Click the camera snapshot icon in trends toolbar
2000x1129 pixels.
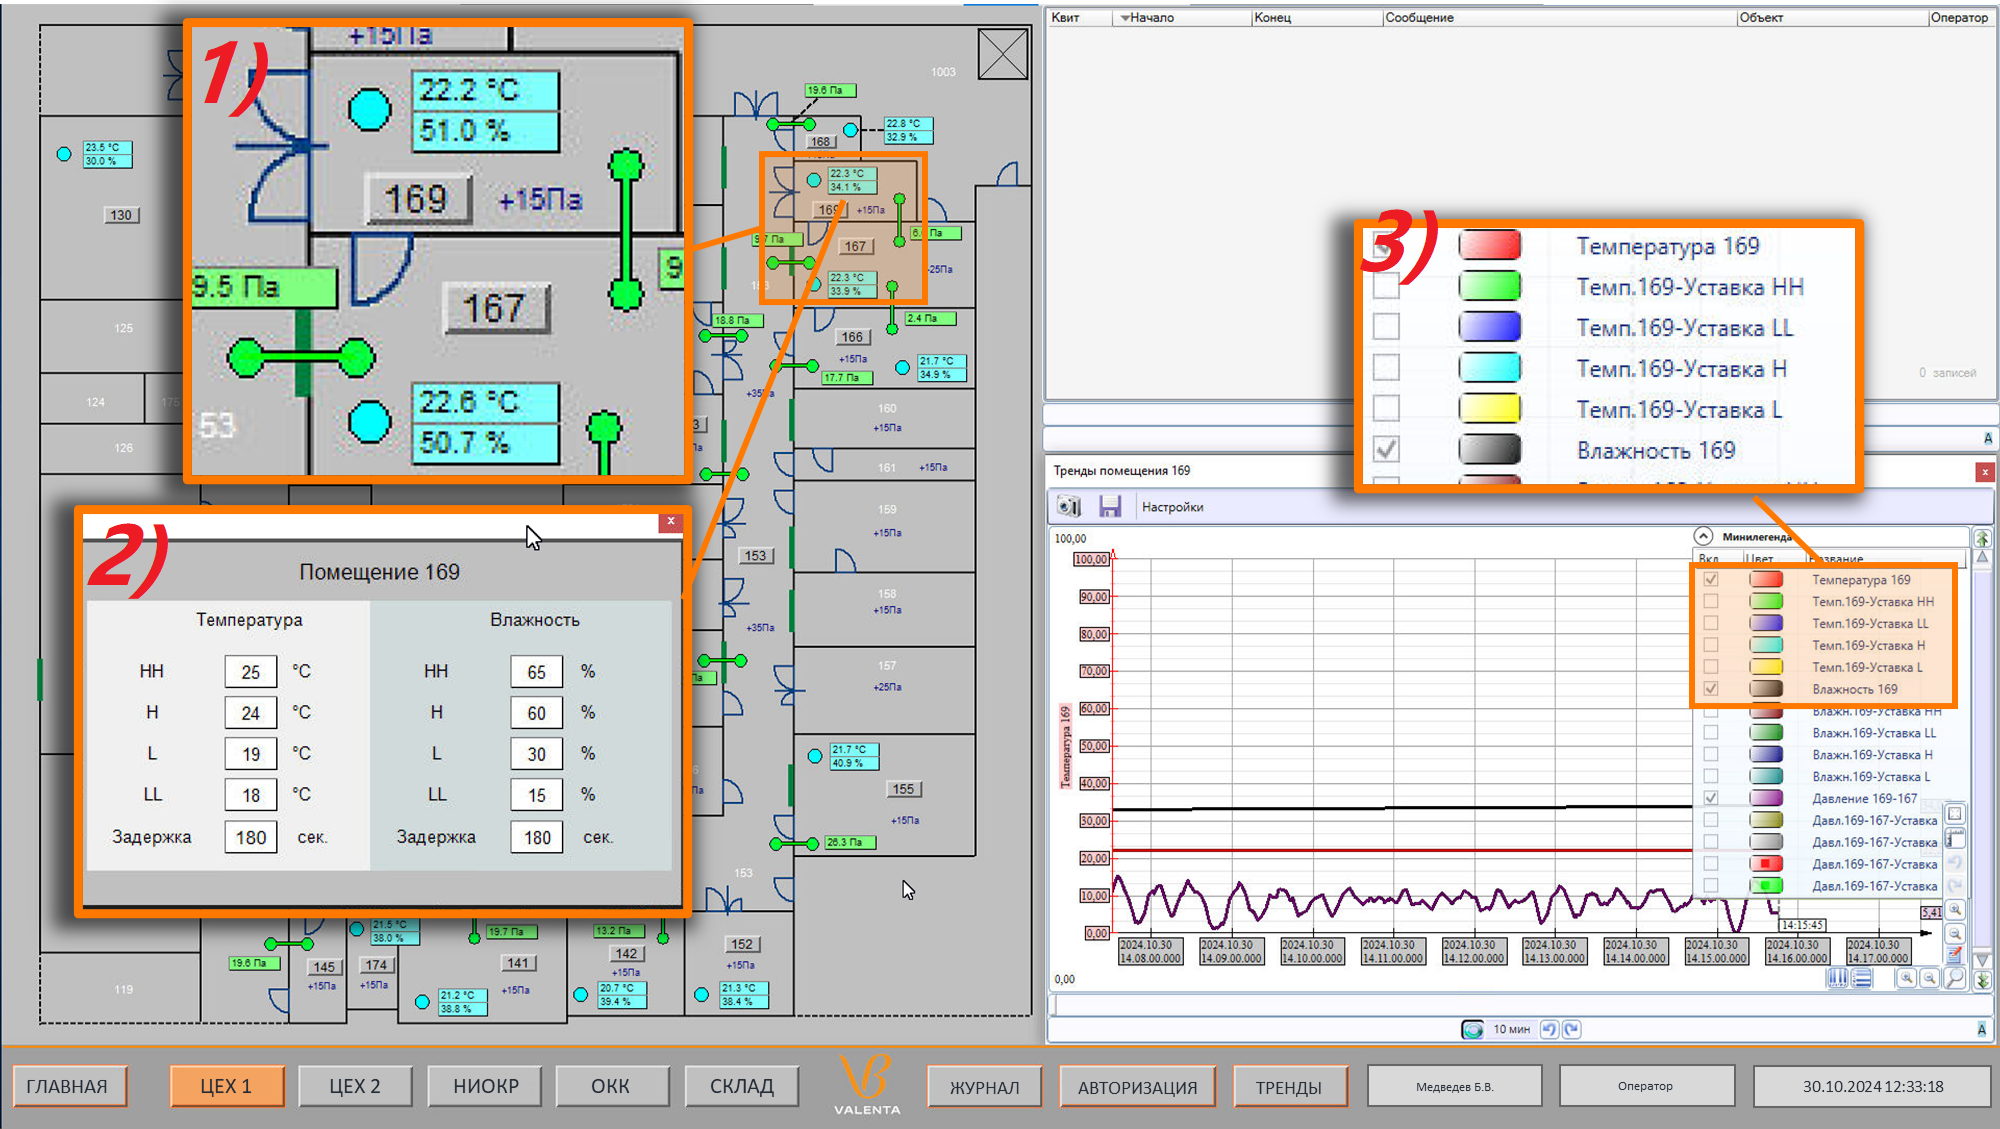(x=1069, y=507)
